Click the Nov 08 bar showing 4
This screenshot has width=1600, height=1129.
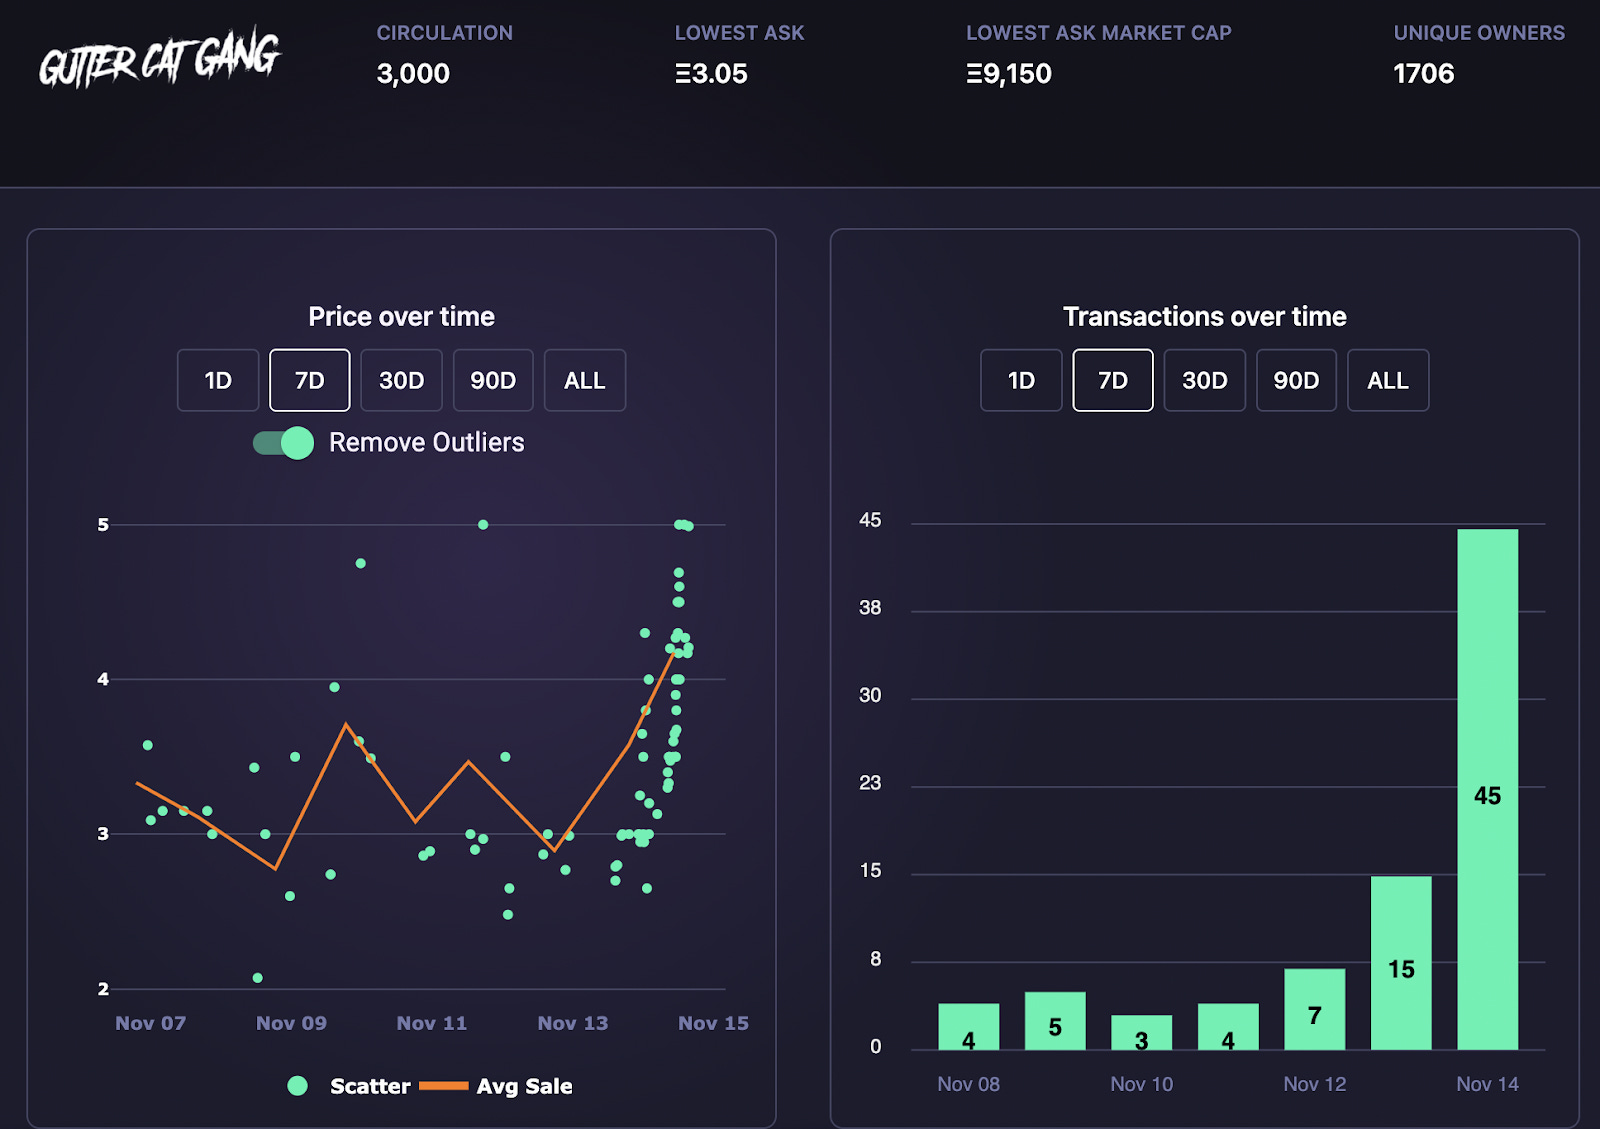[968, 1027]
